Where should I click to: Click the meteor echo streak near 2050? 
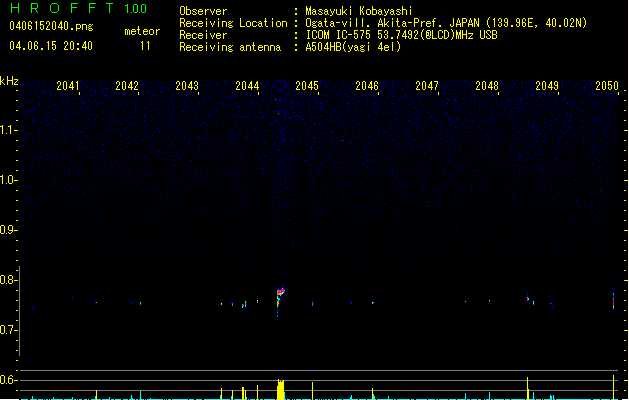coord(613,299)
